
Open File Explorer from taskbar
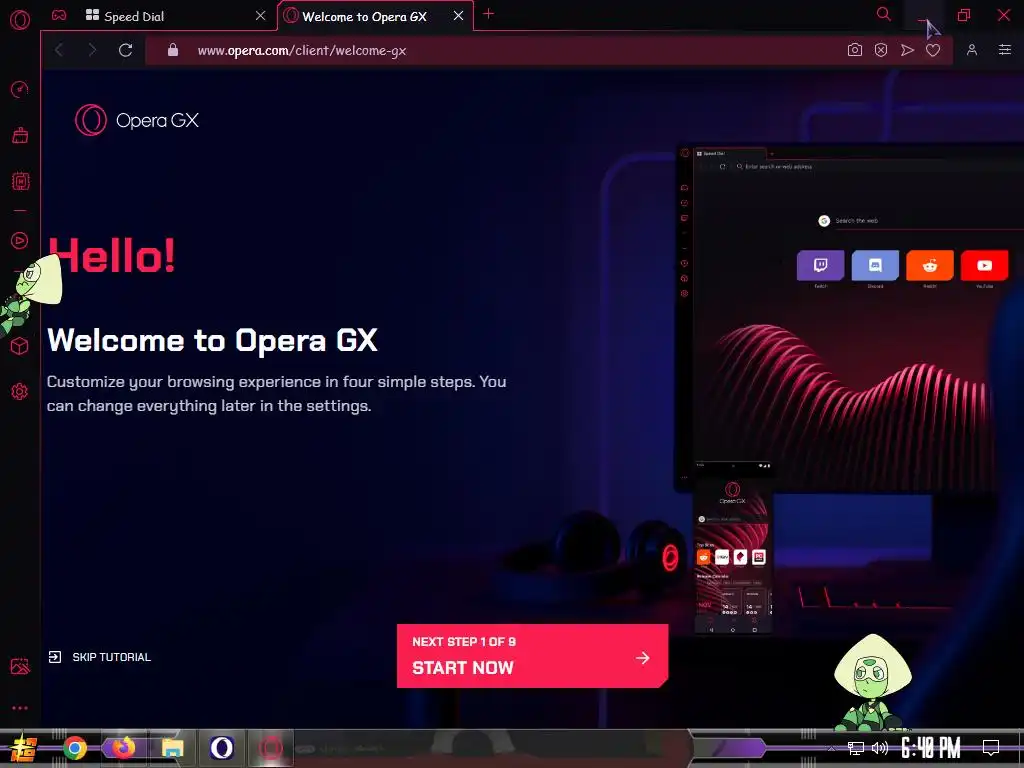click(x=172, y=748)
